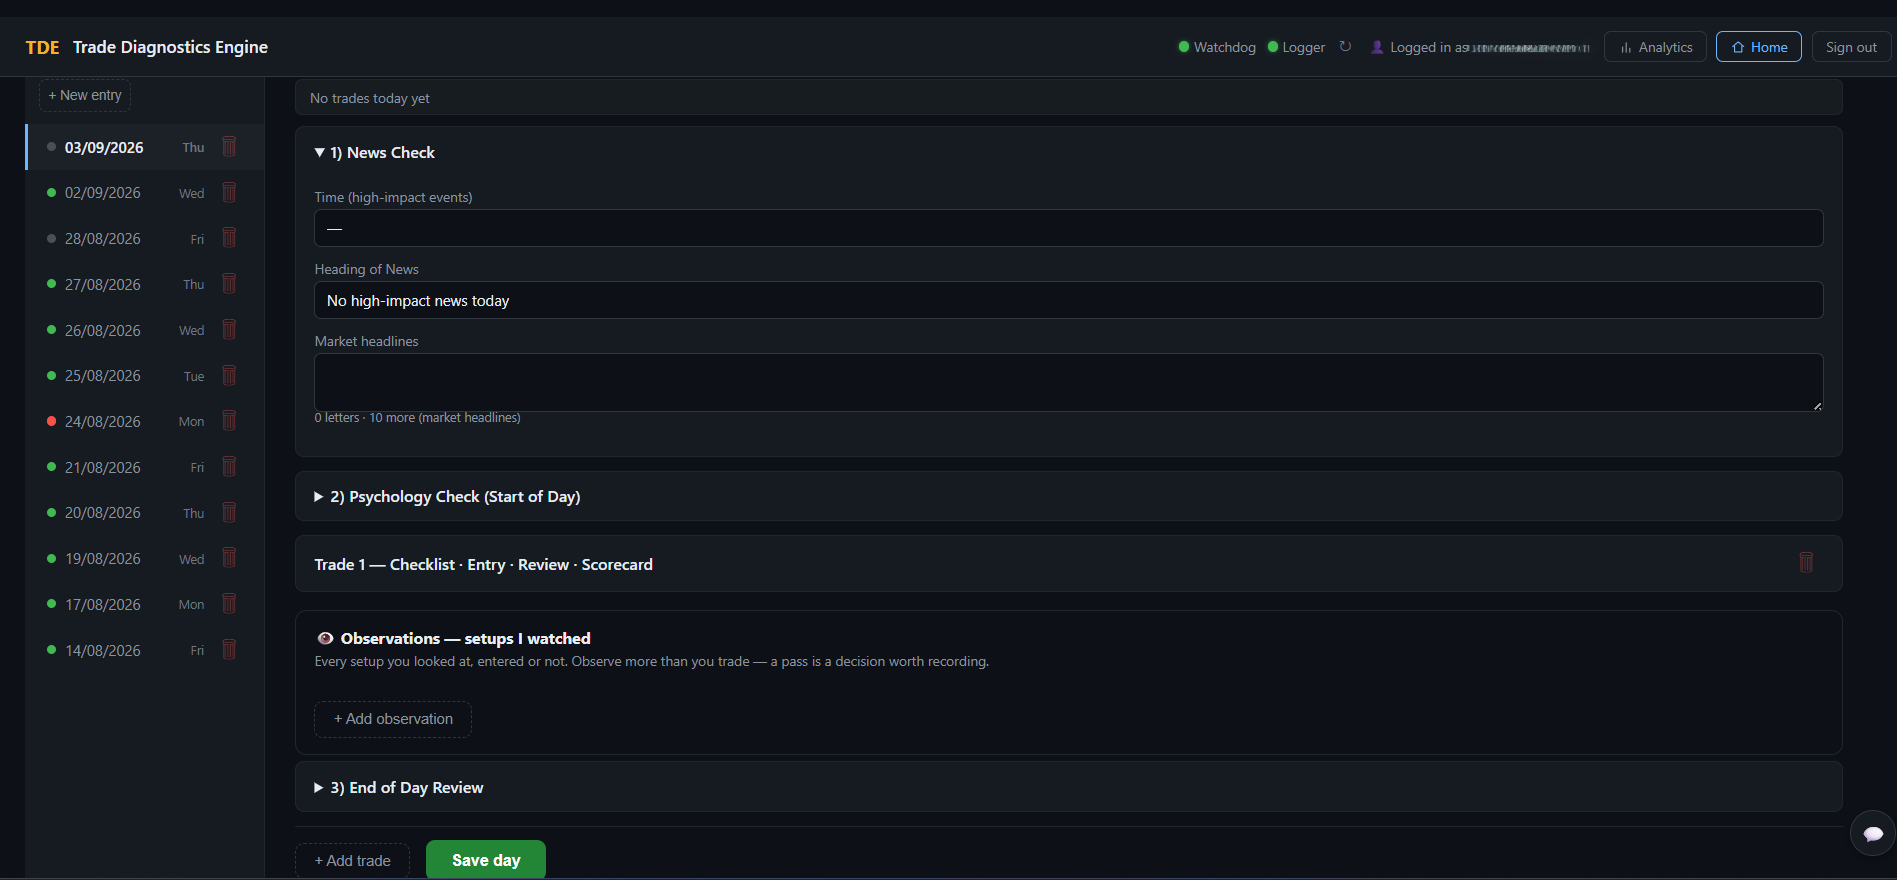Click the Watchdog status indicator
The image size is (1897, 880).
click(1217, 47)
